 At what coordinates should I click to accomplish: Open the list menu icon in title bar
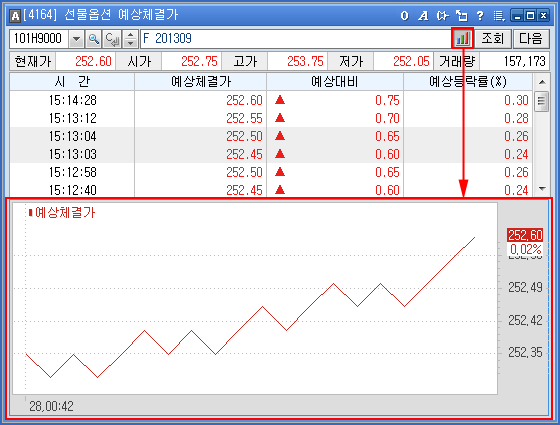[499, 16]
